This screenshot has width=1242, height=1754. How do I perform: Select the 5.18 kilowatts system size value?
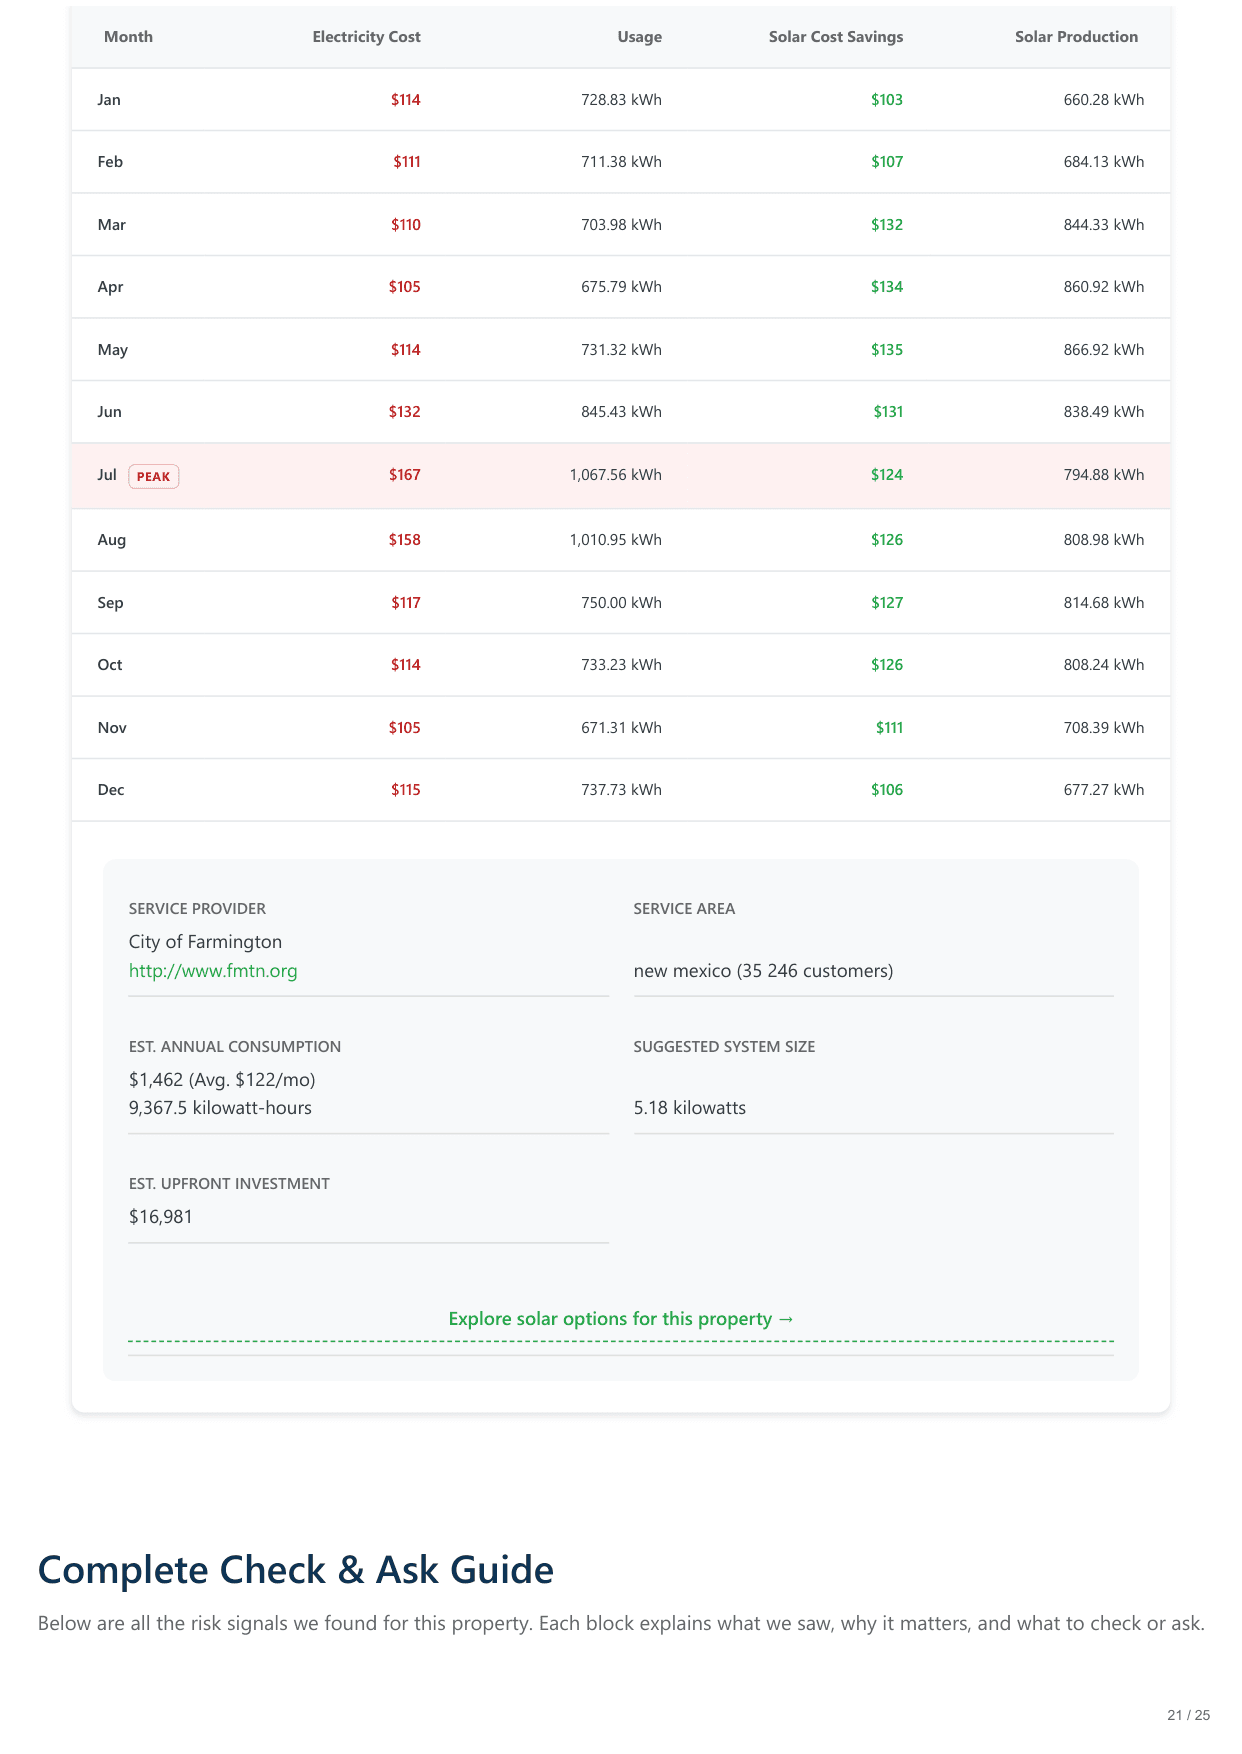[x=690, y=1108]
